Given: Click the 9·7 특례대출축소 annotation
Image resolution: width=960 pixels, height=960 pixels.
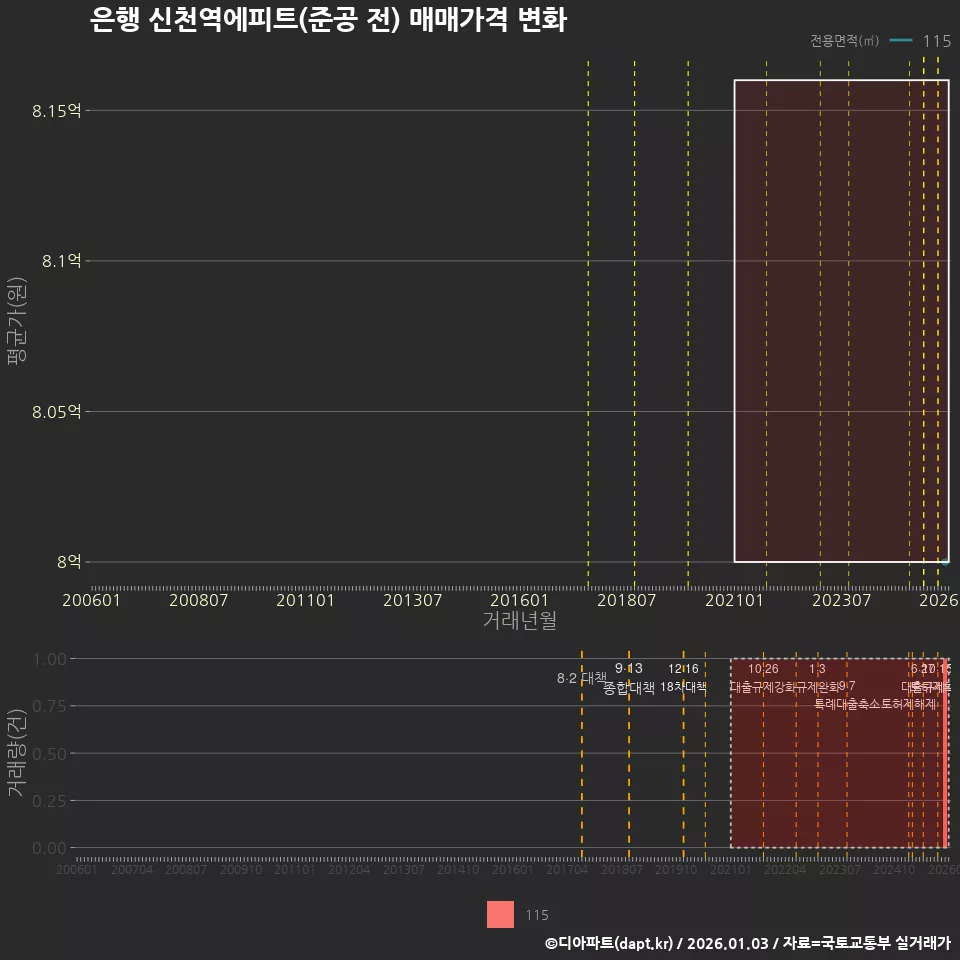Looking at the screenshot, I should point(846,687).
